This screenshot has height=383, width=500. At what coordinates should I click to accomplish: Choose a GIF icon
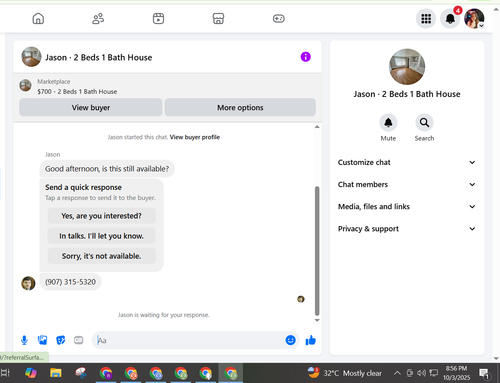pos(79,340)
